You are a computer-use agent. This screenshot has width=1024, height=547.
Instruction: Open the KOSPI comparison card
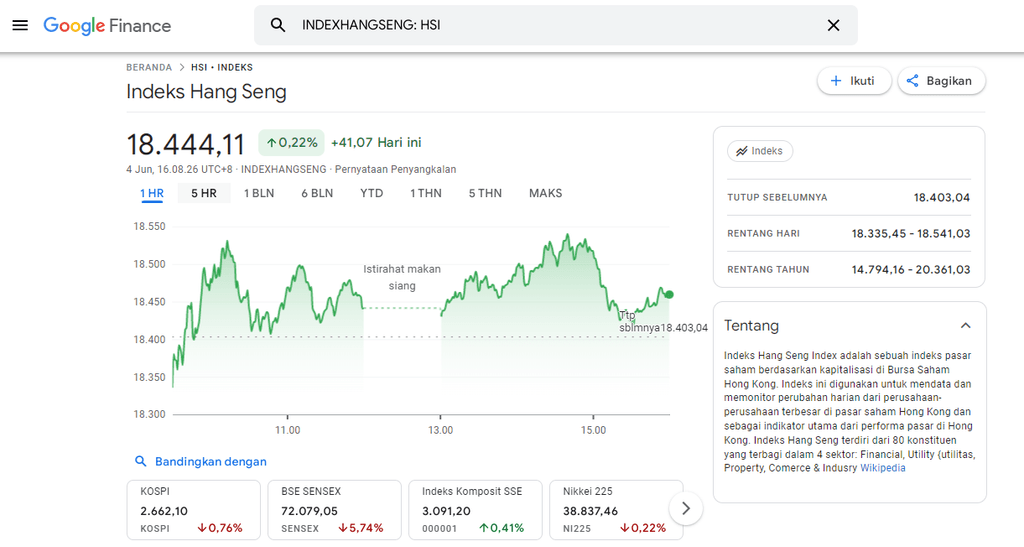pos(192,509)
